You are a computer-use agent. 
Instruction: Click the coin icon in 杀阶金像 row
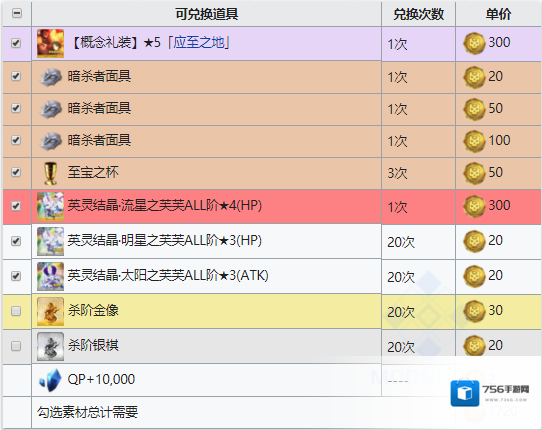coord(474,311)
